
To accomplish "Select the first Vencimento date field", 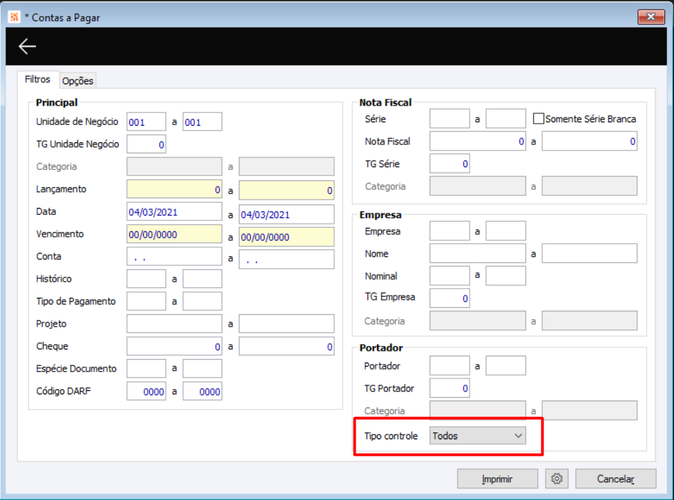I will pyautogui.click(x=174, y=234).
